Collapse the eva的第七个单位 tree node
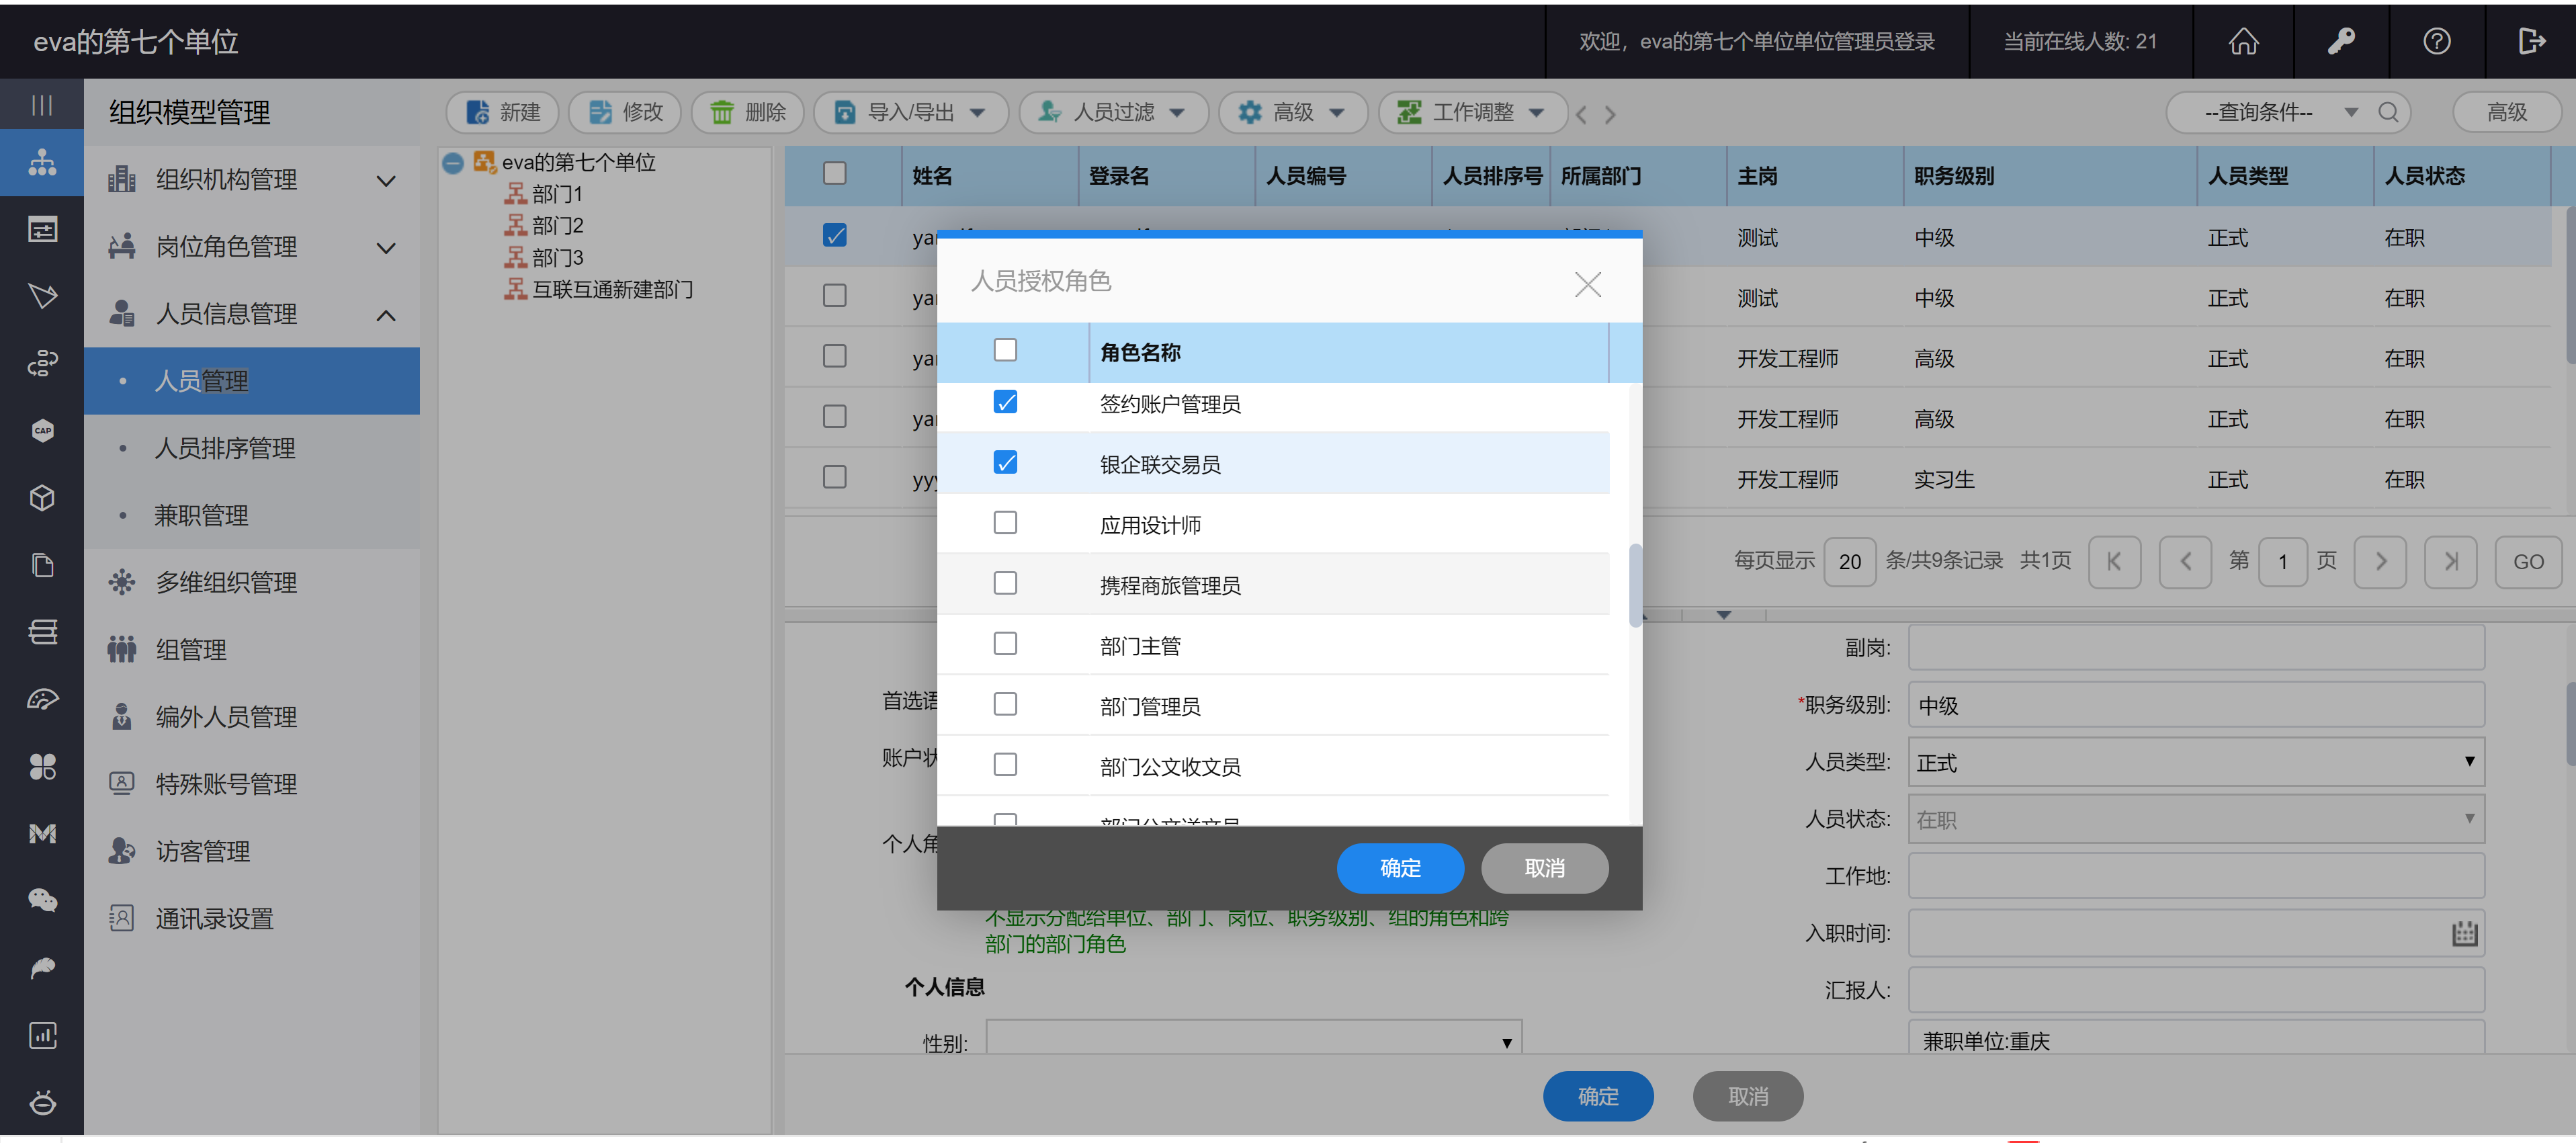The width and height of the screenshot is (2576, 1143). [x=453, y=162]
